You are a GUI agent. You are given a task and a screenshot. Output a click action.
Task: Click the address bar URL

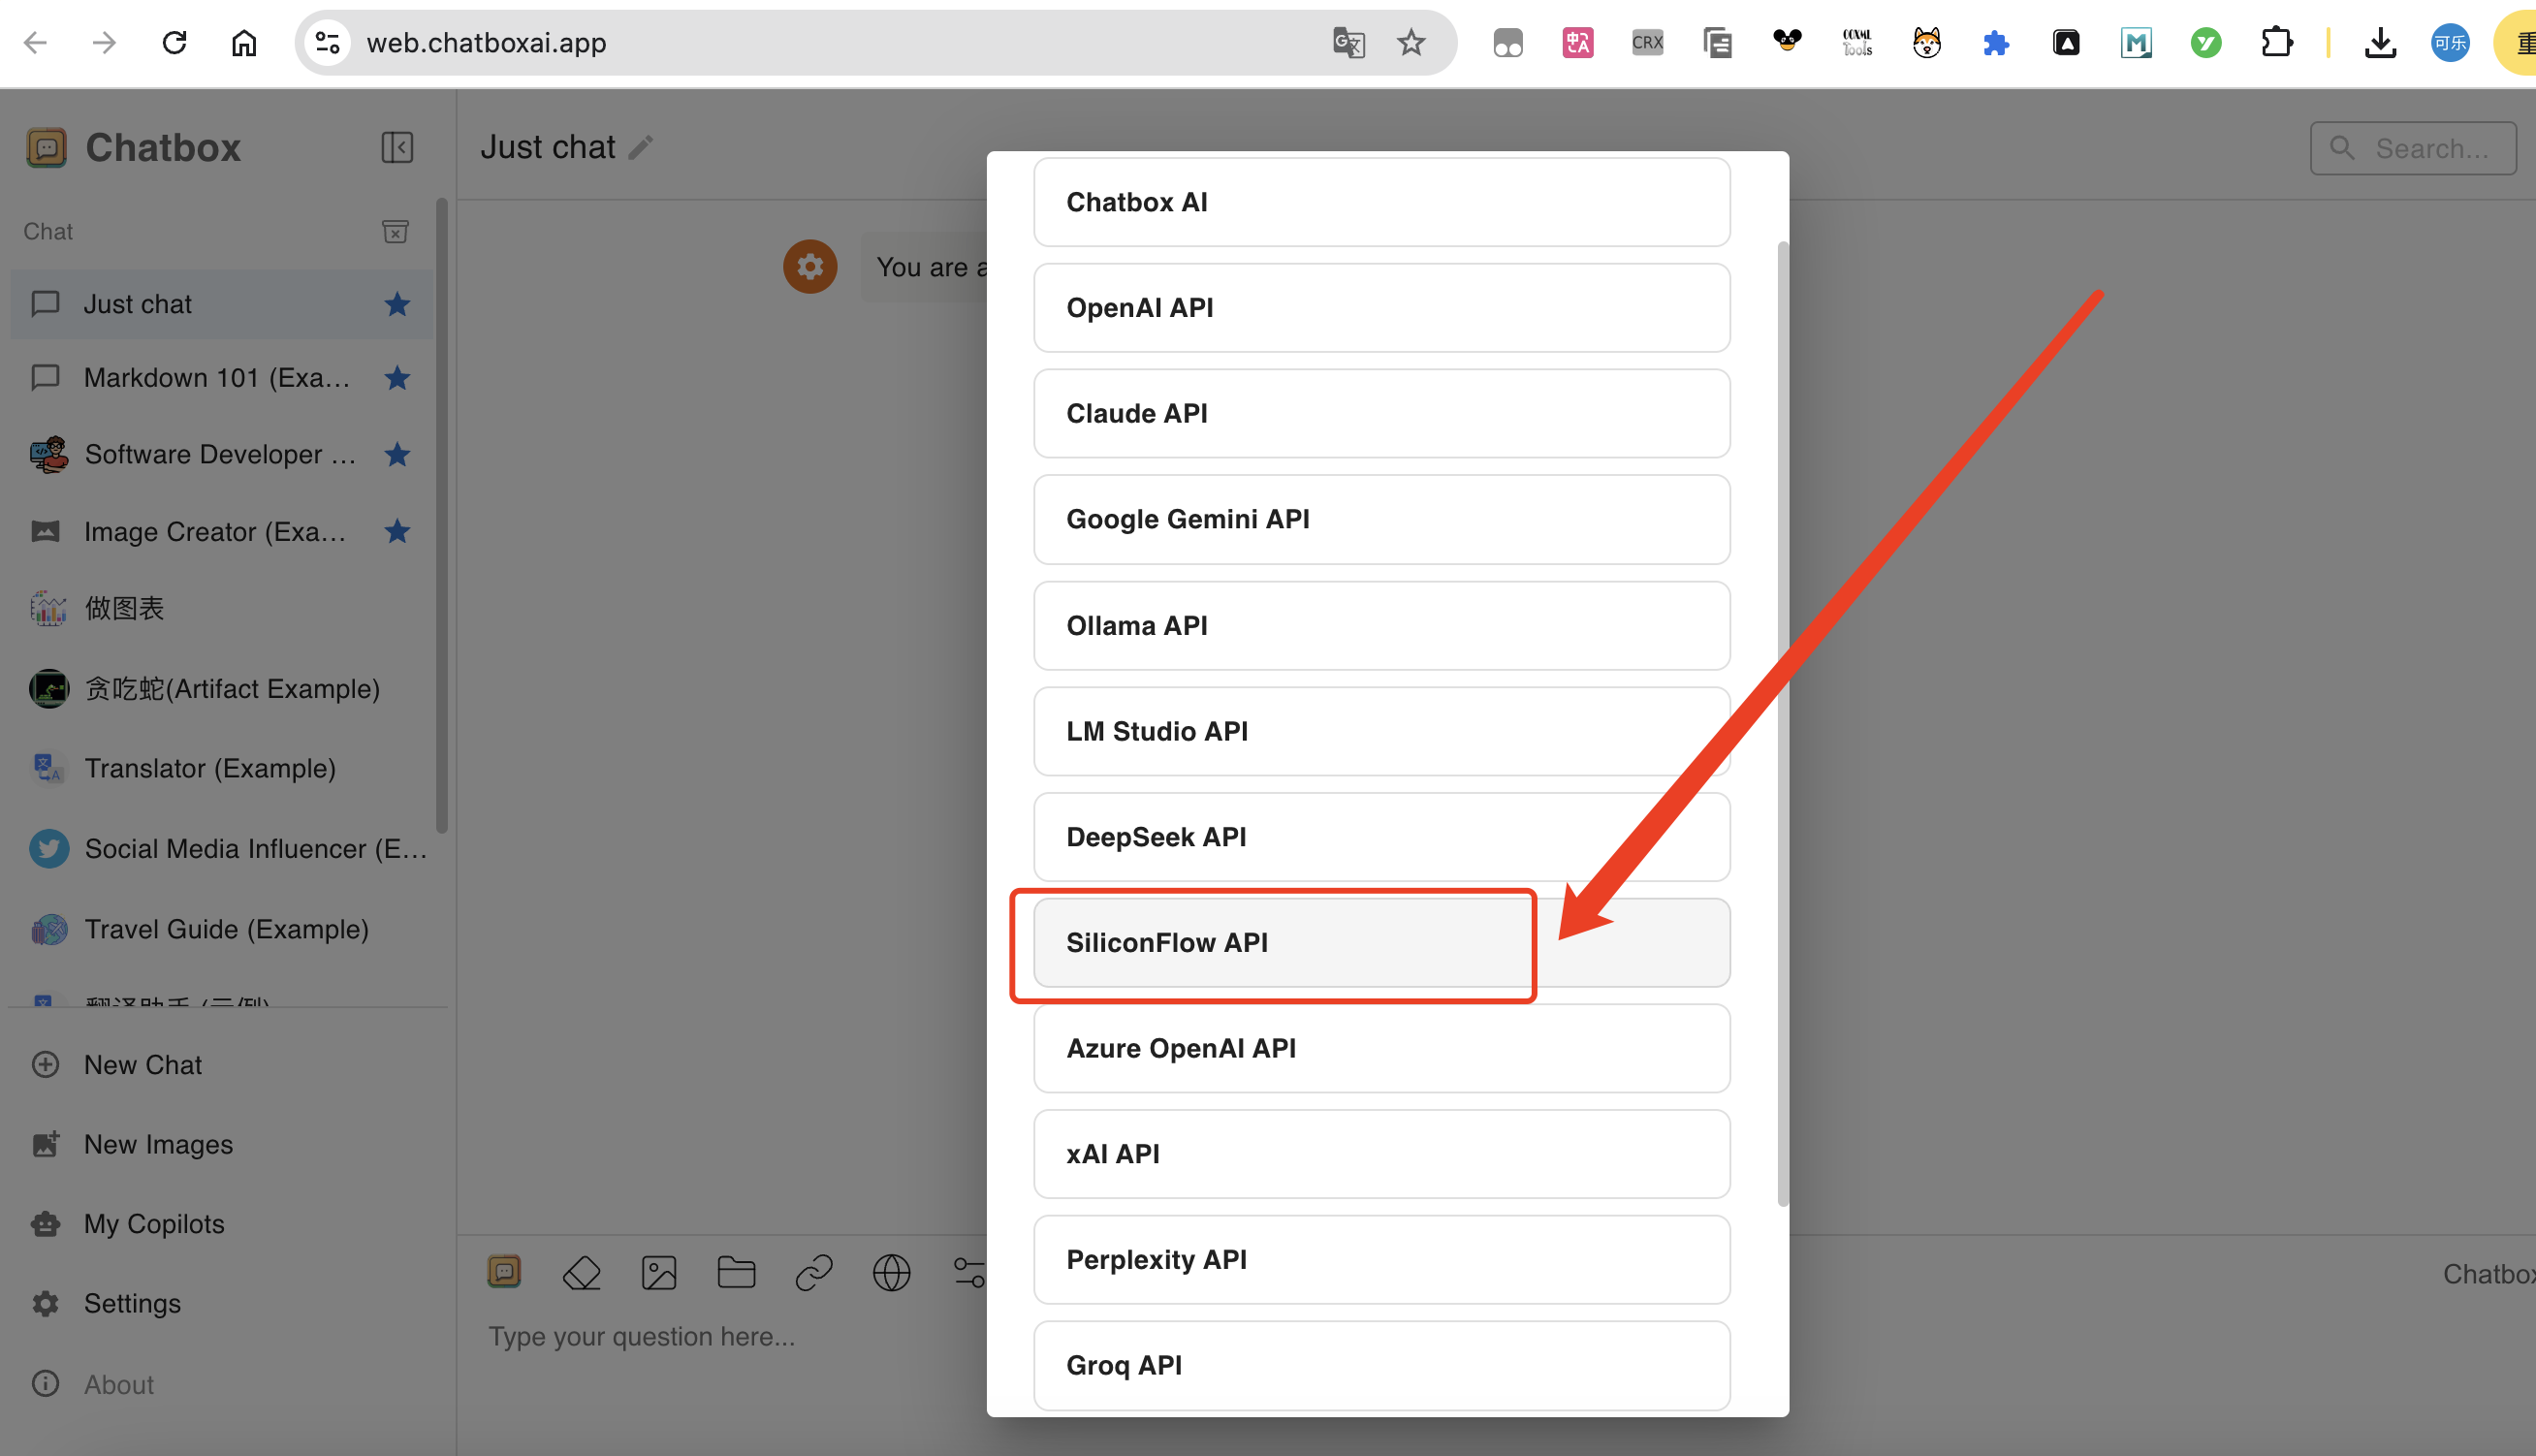click(x=486, y=43)
